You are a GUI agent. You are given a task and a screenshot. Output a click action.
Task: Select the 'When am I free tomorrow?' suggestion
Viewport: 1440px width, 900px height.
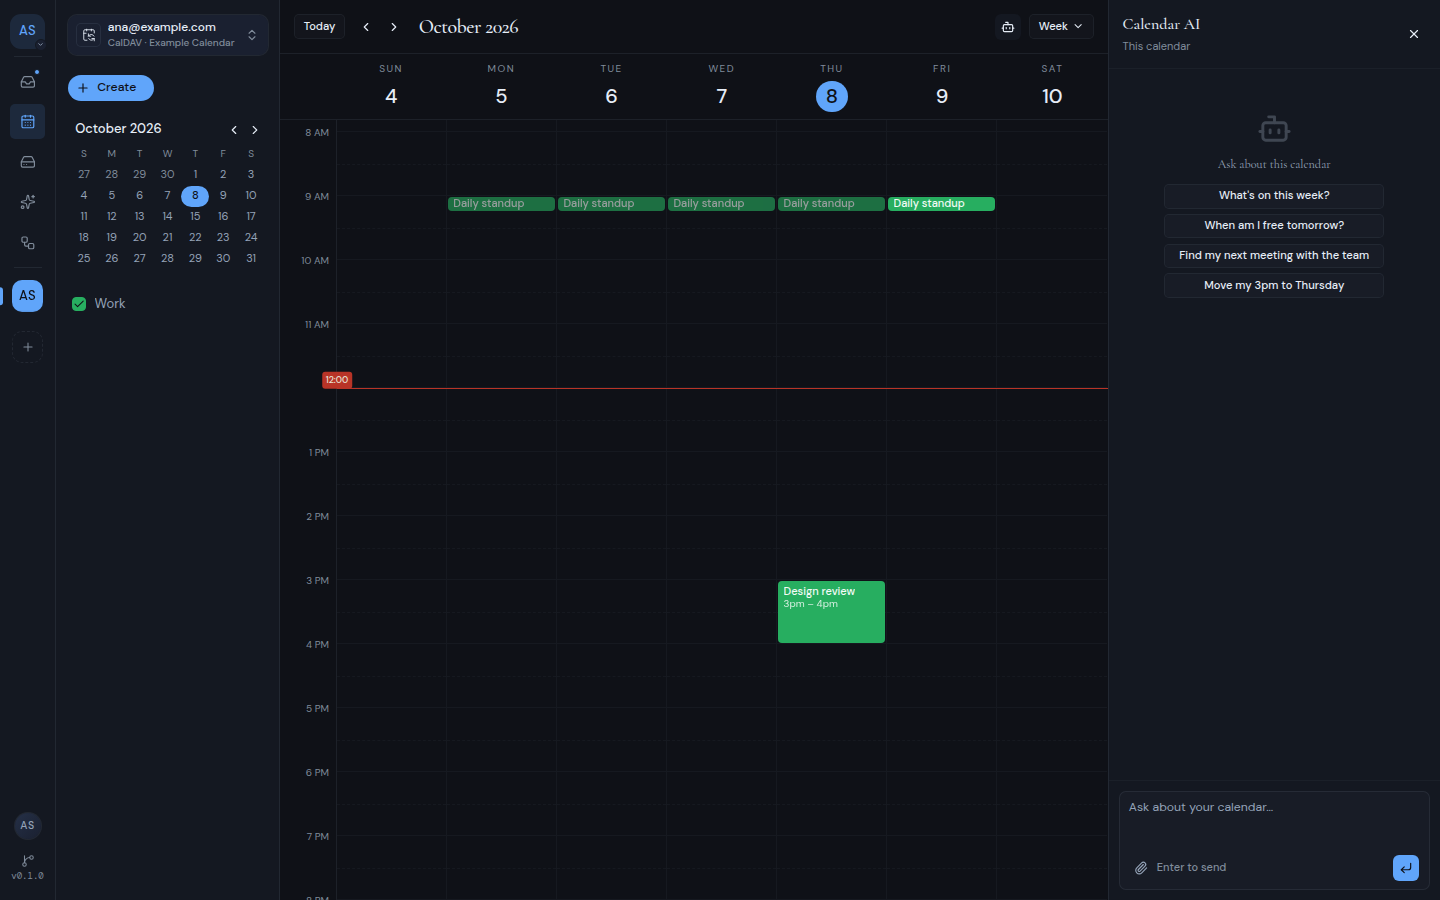point(1274,226)
